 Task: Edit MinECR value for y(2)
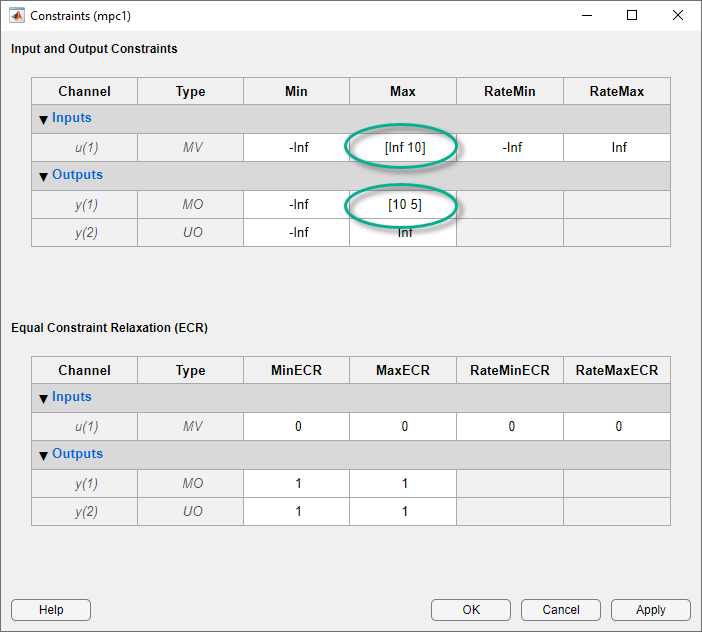(x=297, y=511)
